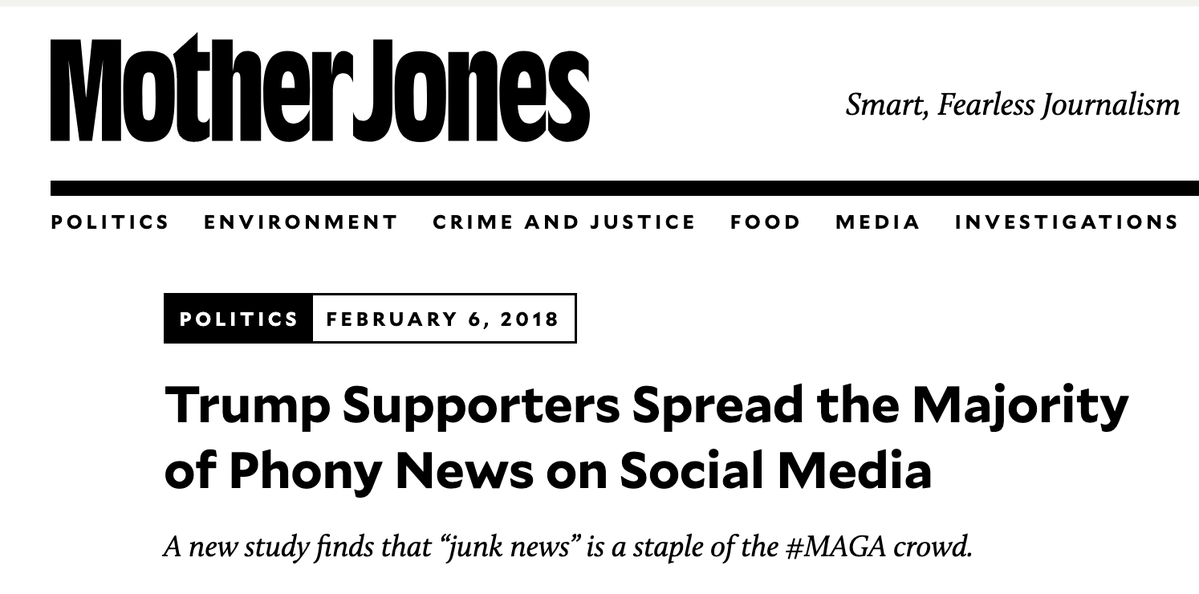Select Food in the navigation bar
Image resolution: width=1199 pixels, height=594 pixels.
pos(765,222)
